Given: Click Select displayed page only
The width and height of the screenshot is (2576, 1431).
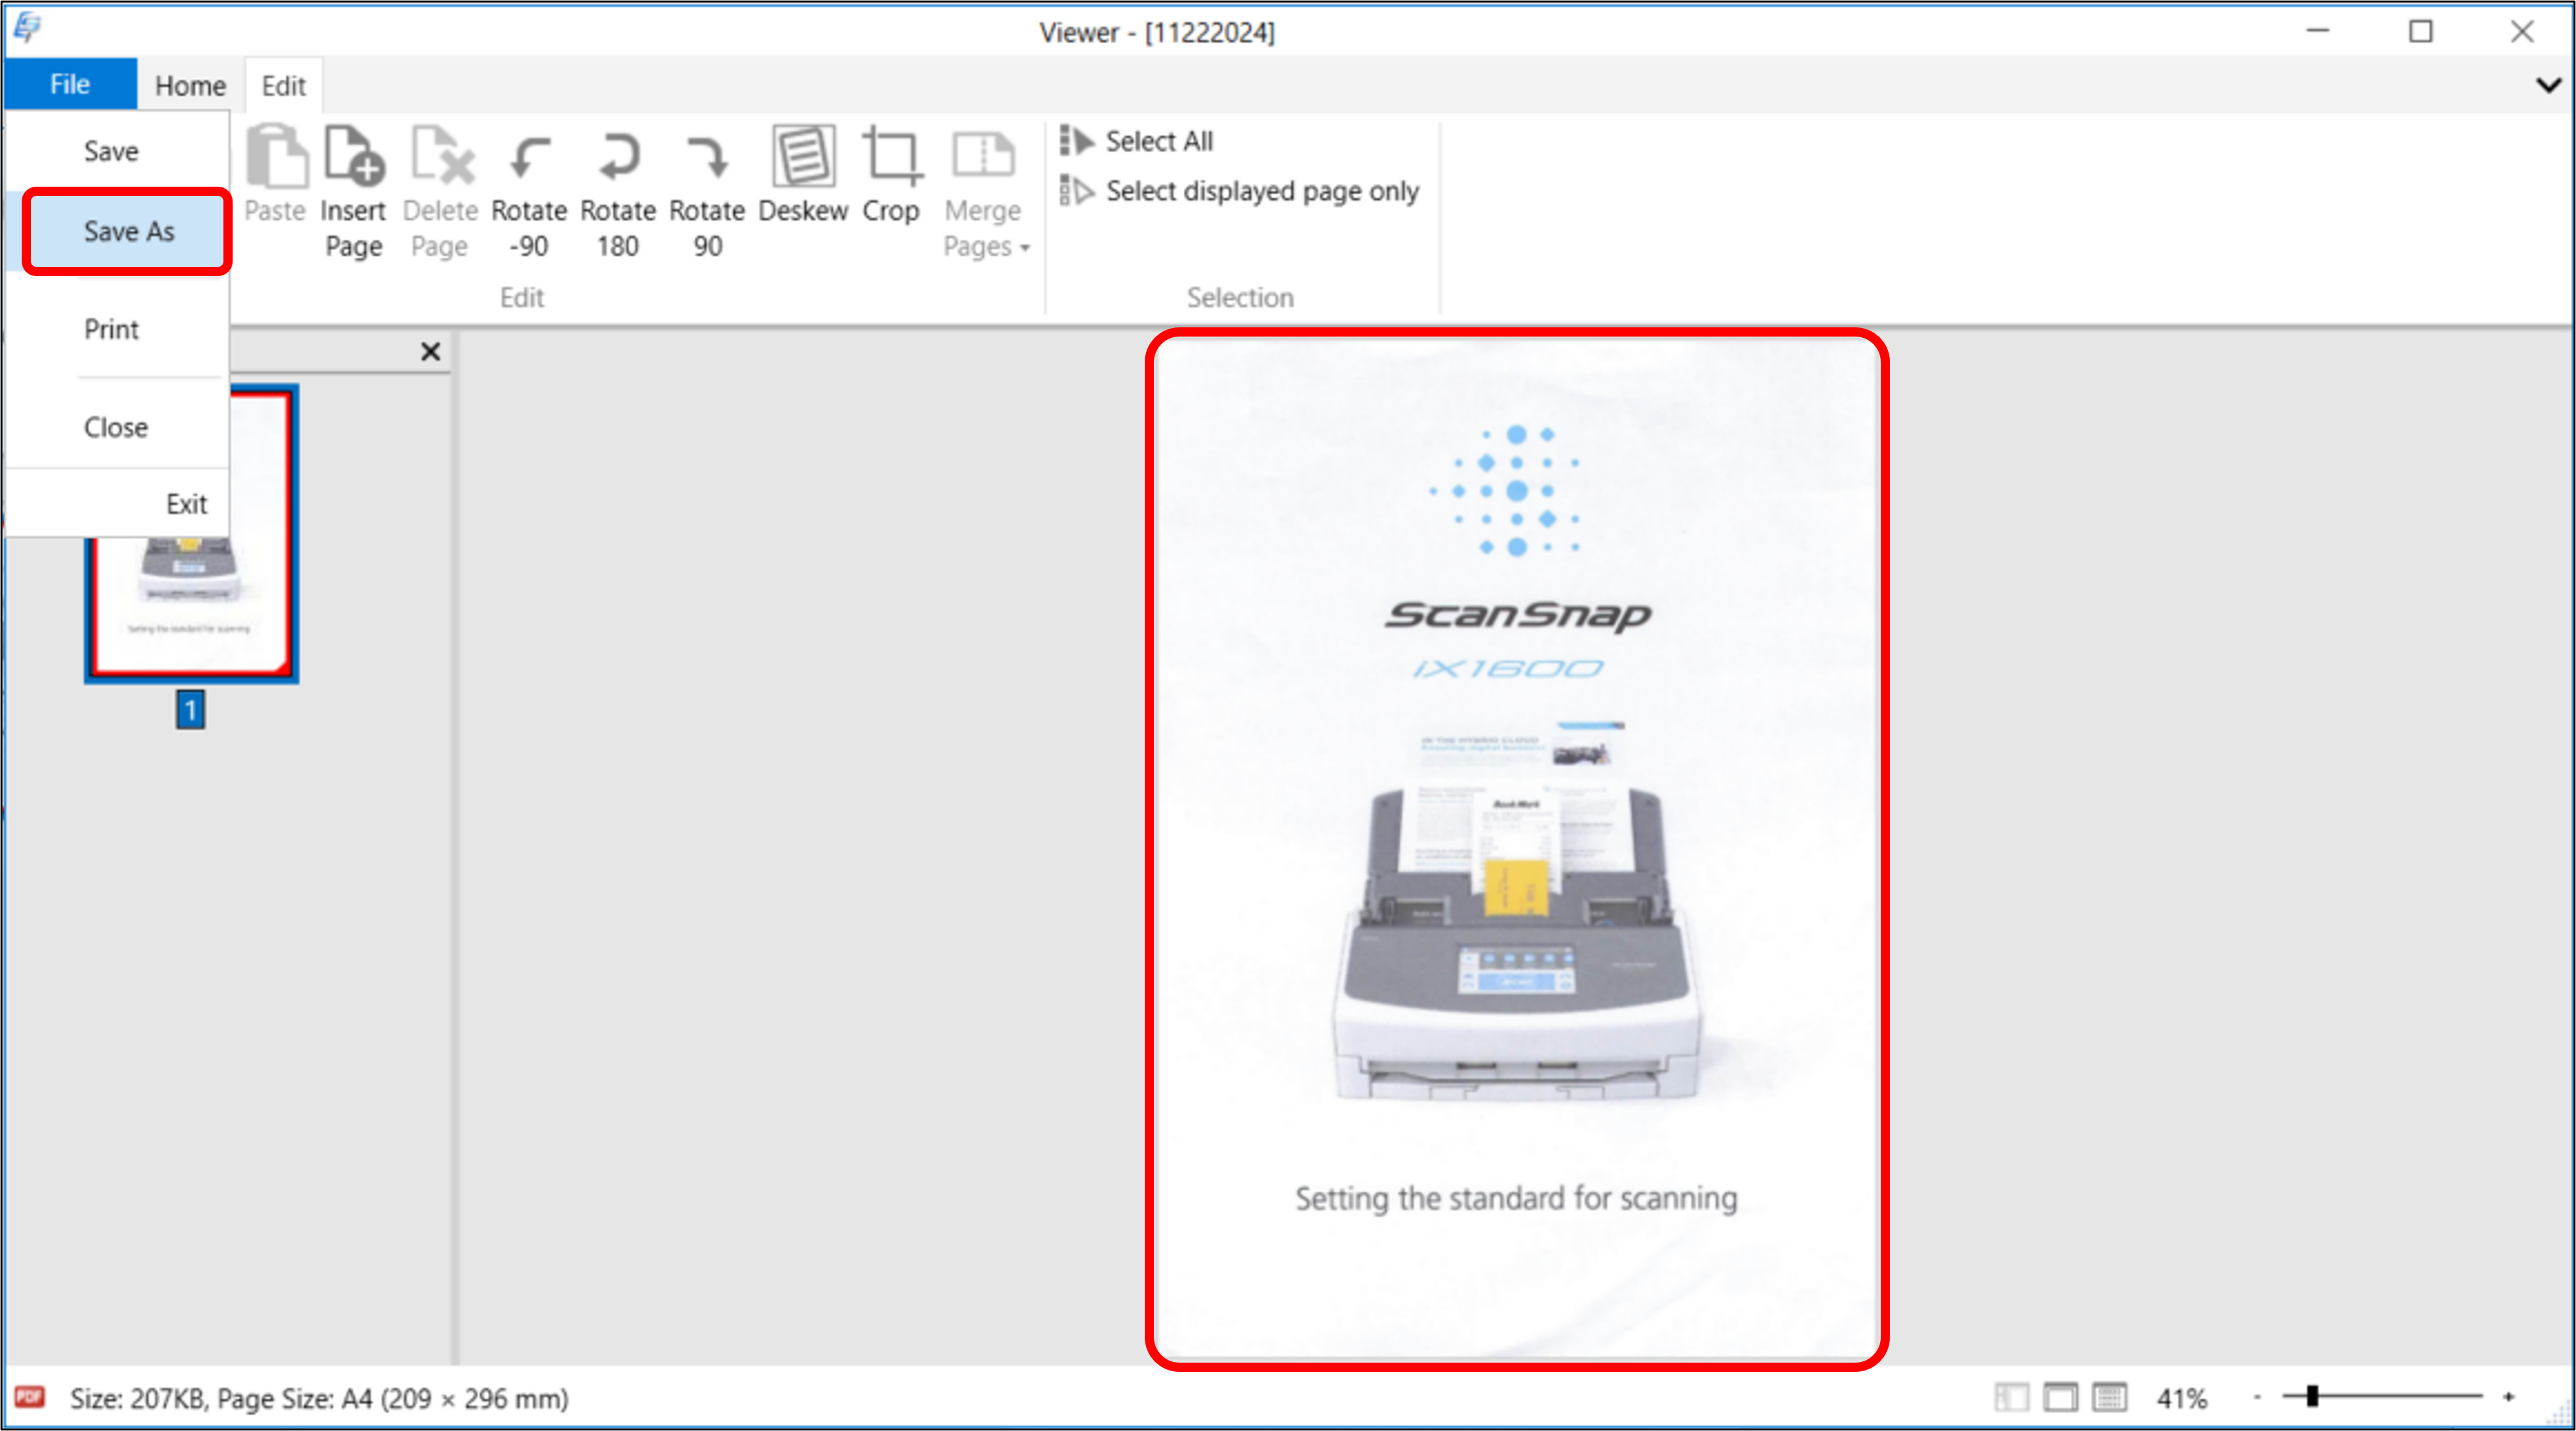Looking at the screenshot, I should (1239, 190).
